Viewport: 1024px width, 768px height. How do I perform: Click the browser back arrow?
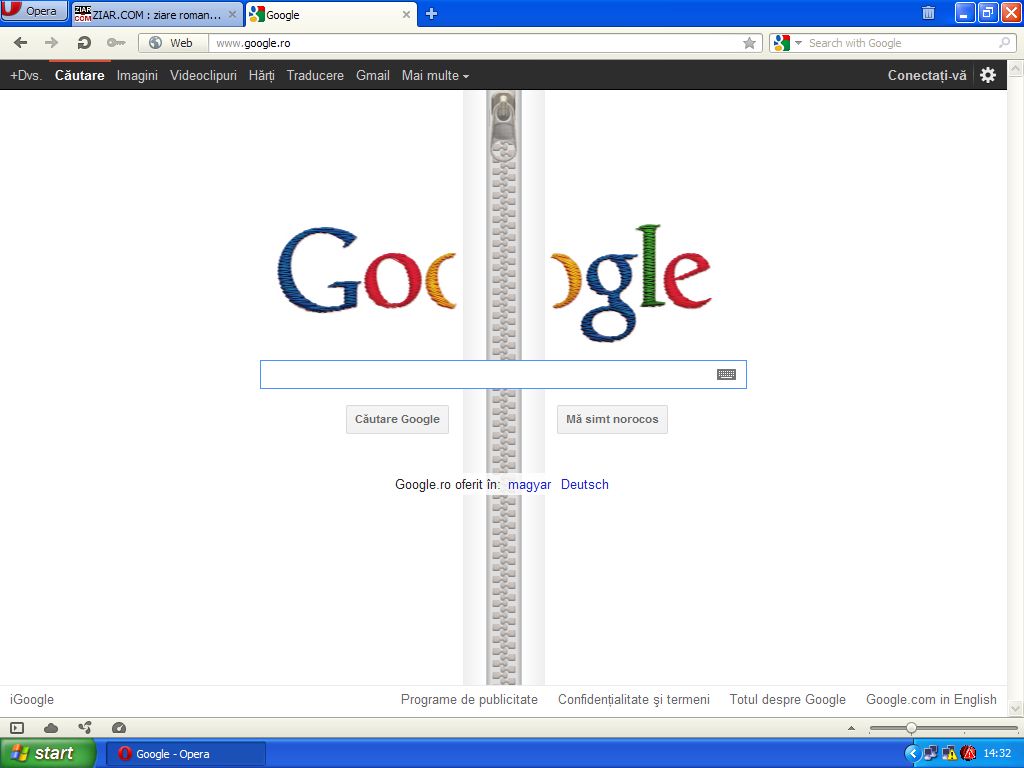pyautogui.click(x=20, y=43)
